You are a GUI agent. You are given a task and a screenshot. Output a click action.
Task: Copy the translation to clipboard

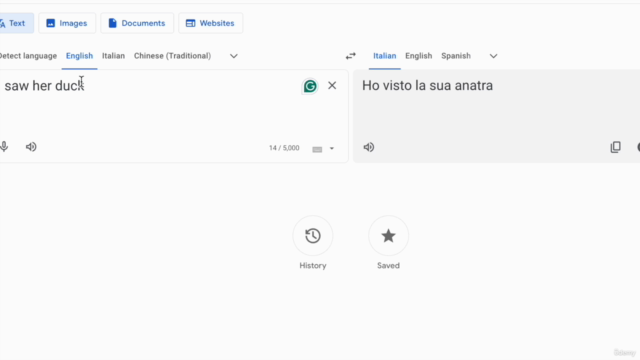(616, 147)
